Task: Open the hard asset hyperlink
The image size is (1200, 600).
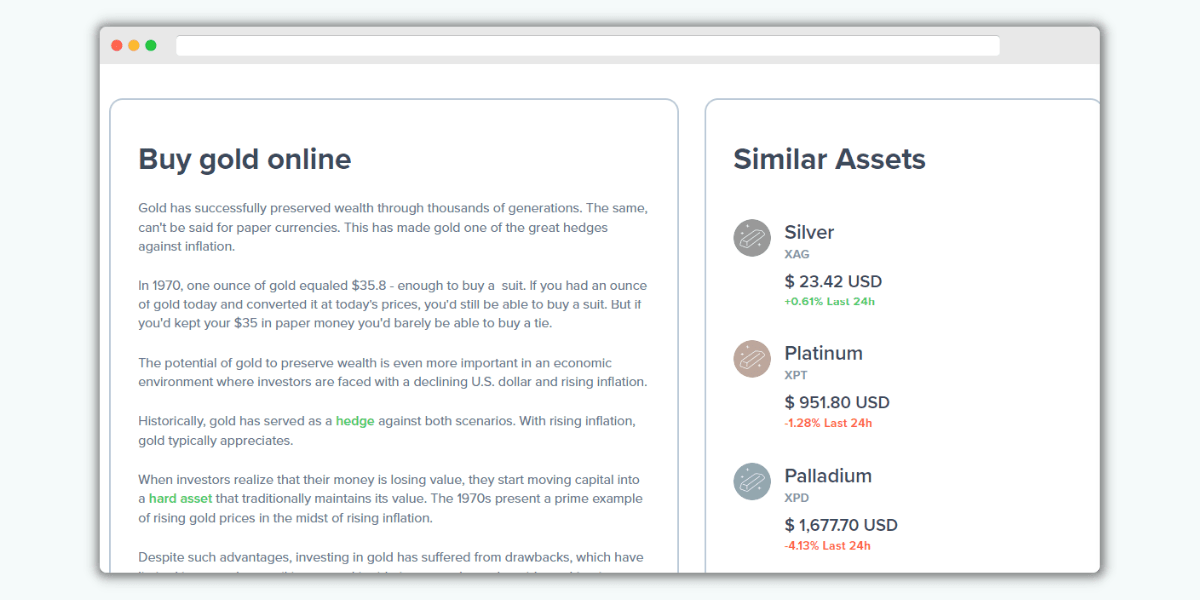Action: pos(181,498)
